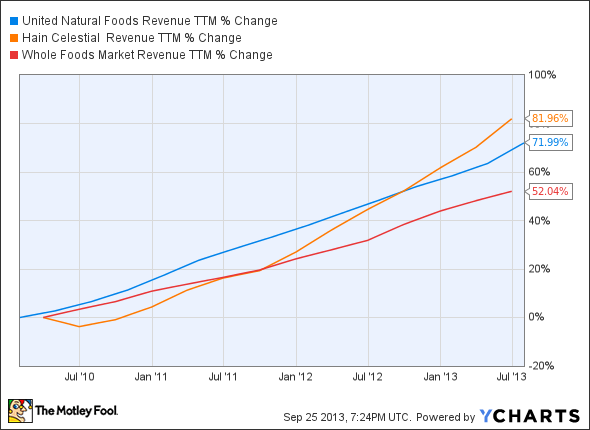Click the YCharts logo
590x430 pixels.
point(530,416)
